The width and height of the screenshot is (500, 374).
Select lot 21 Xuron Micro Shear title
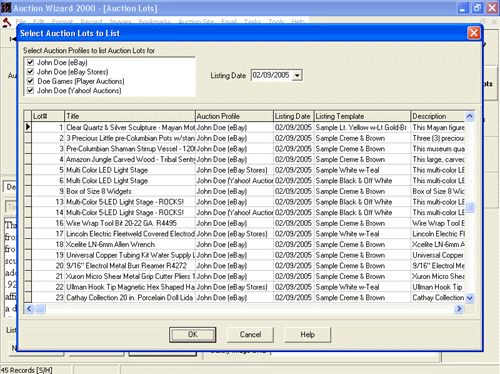tap(130, 276)
